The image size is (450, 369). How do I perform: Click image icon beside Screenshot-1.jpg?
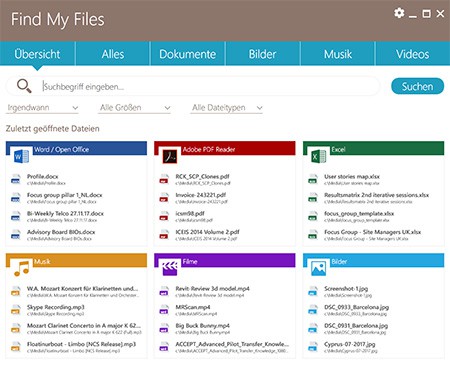(x=313, y=291)
